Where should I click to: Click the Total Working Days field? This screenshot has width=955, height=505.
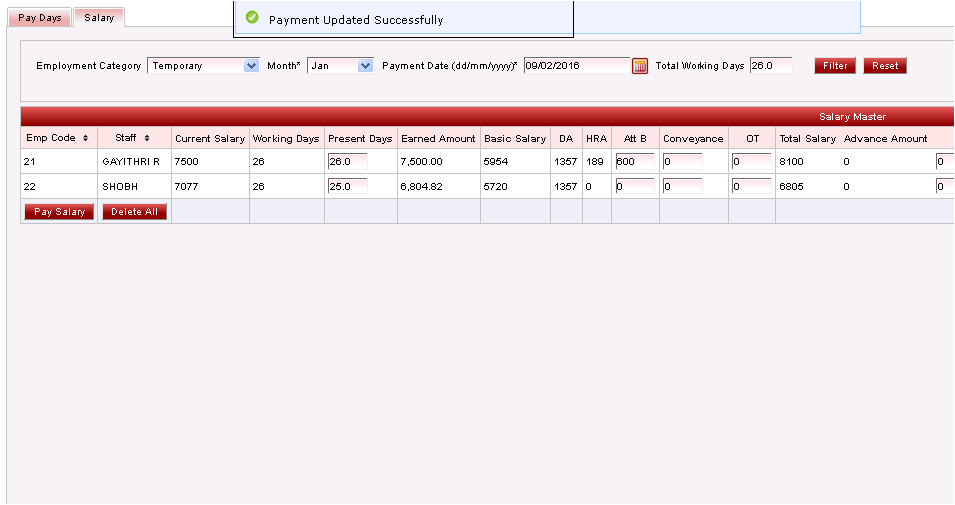770,66
